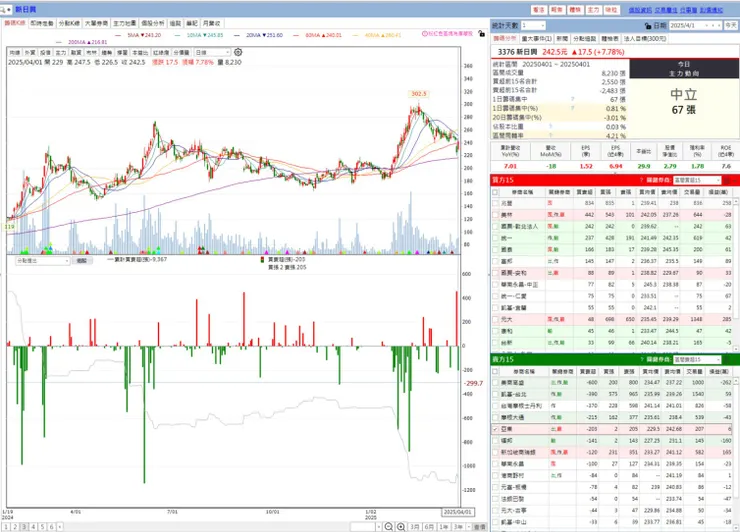This screenshot has width=740, height=532.
Task: Open help icon in the green 賣方15 header
Action: tap(641, 360)
